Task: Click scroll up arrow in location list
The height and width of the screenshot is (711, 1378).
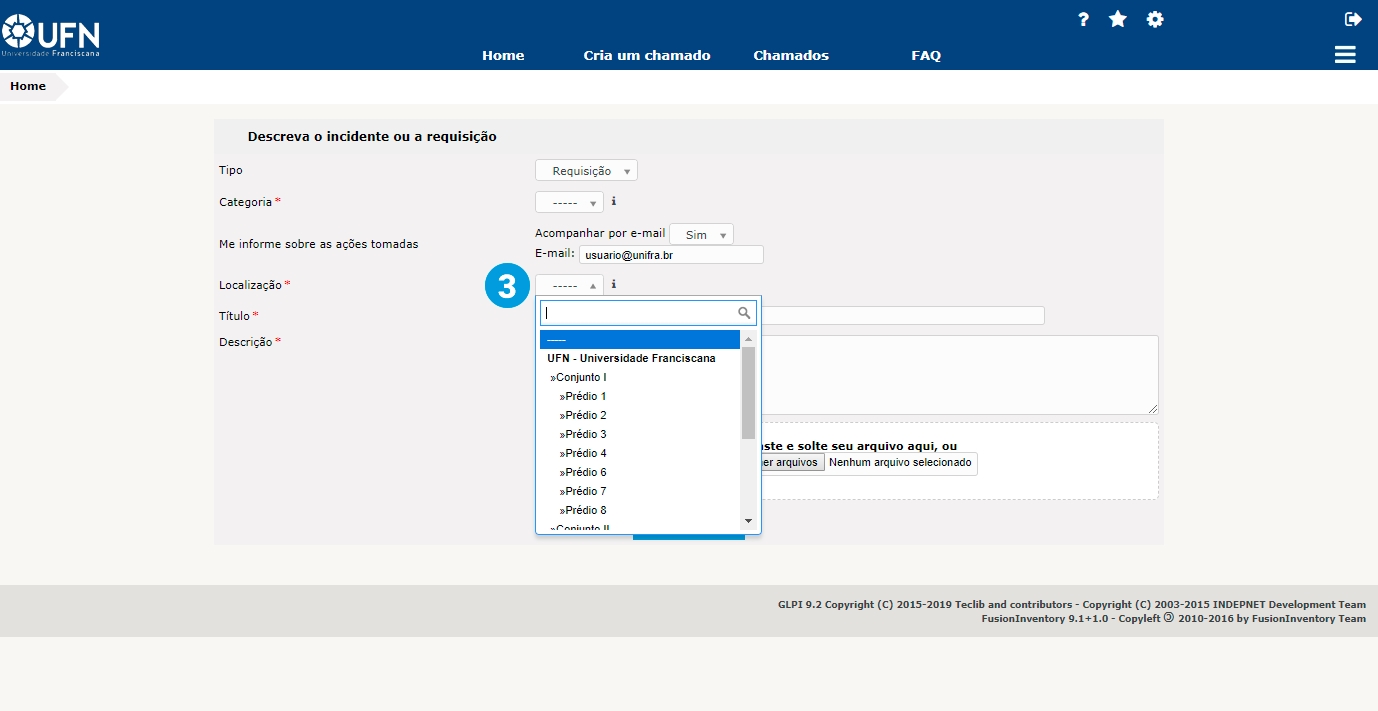Action: coord(748,339)
